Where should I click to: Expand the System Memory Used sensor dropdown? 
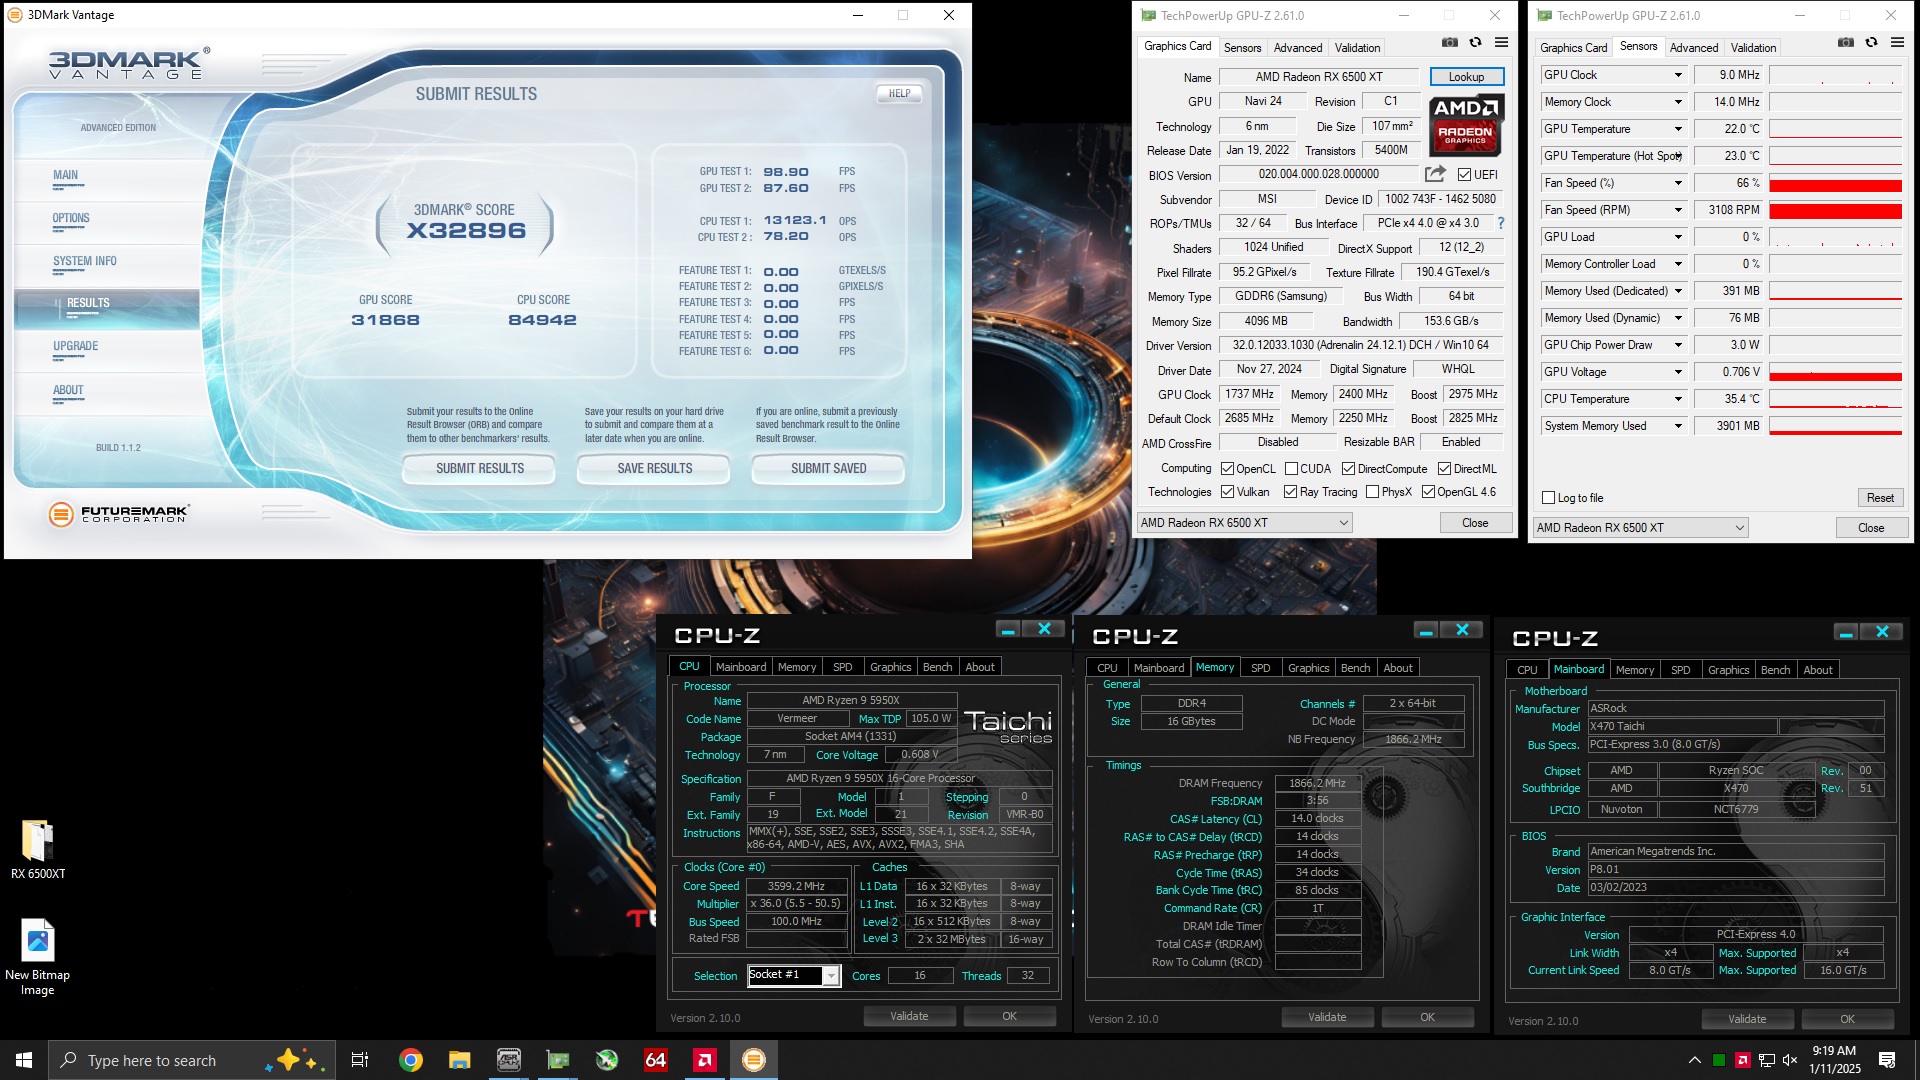click(x=1678, y=426)
